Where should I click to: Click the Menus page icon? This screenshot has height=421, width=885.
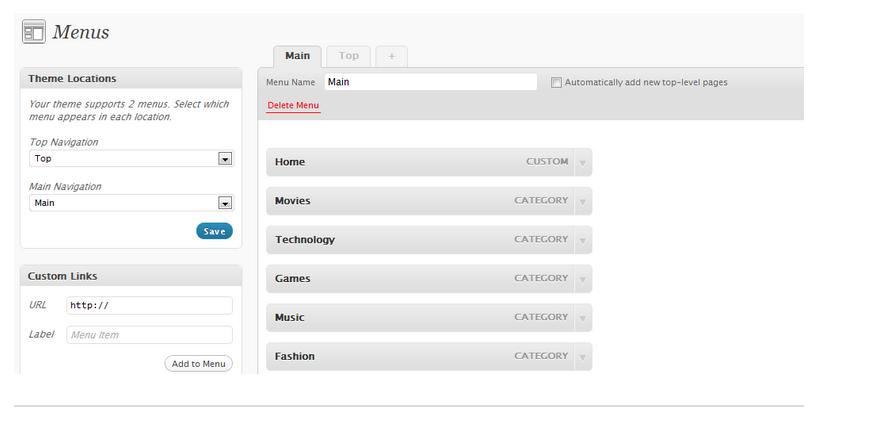coord(33,32)
